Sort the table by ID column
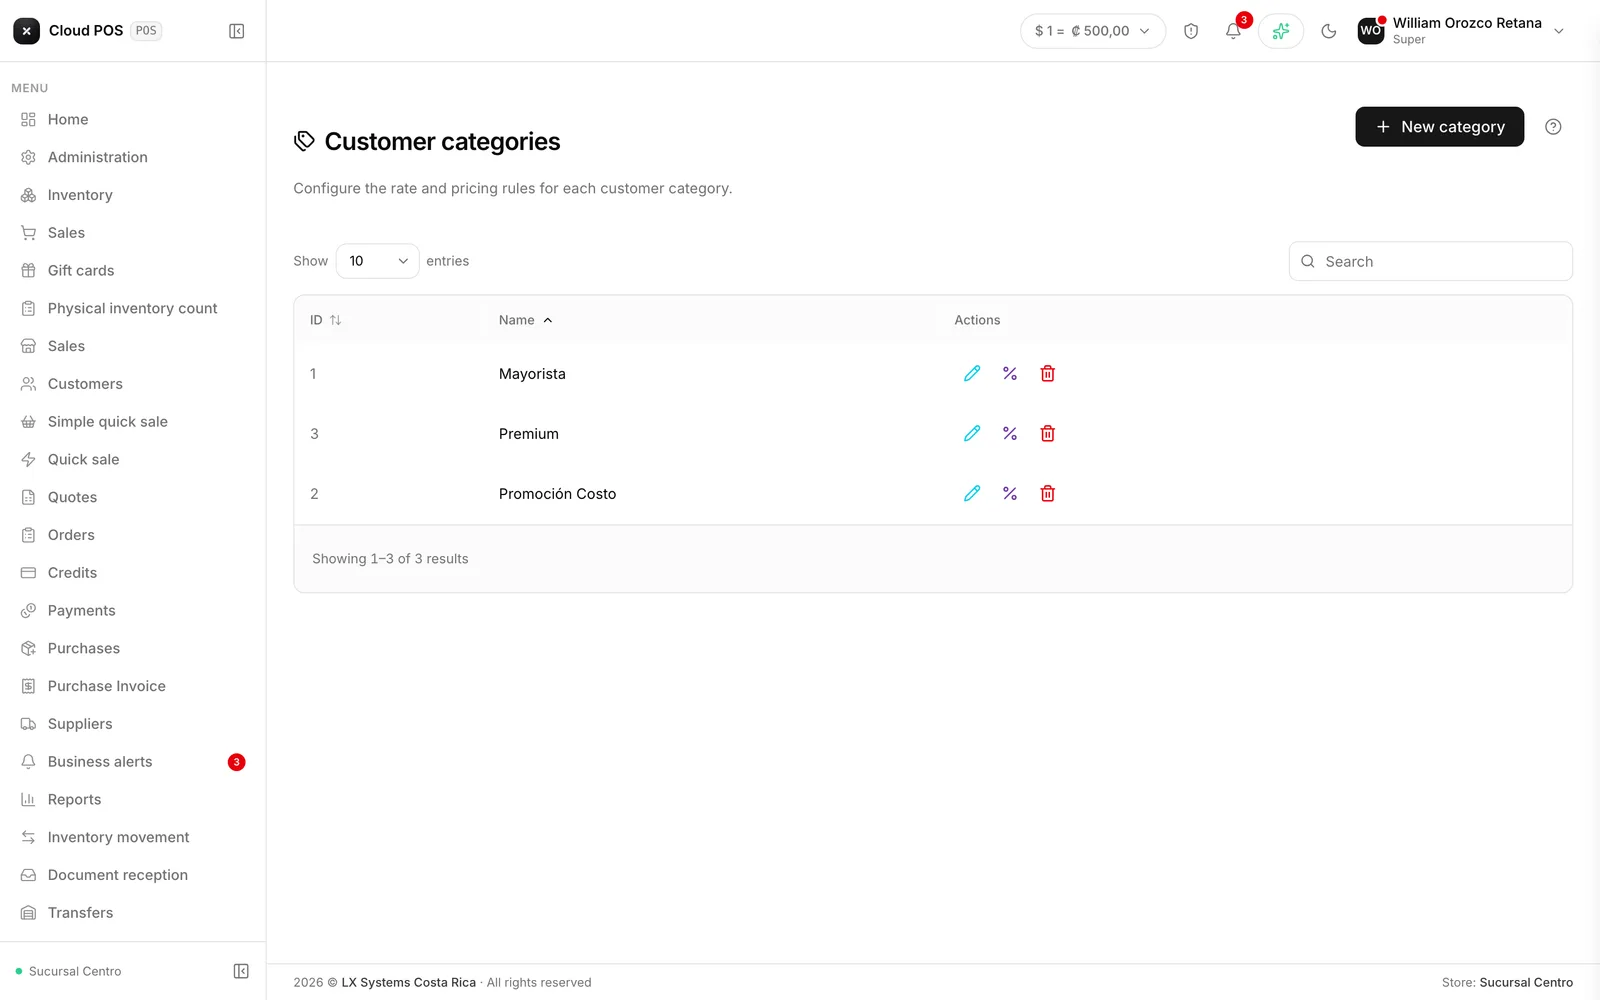1600x1000 pixels. pos(326,320)
